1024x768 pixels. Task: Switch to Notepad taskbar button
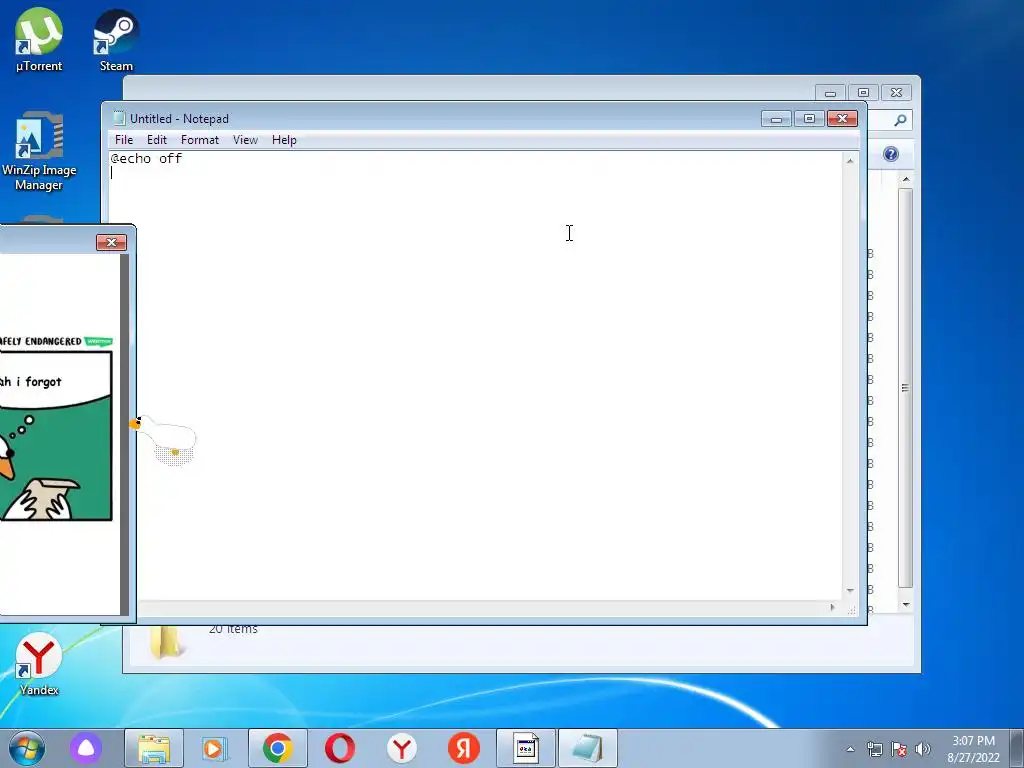pyautogui.click(x=588, y=748)
